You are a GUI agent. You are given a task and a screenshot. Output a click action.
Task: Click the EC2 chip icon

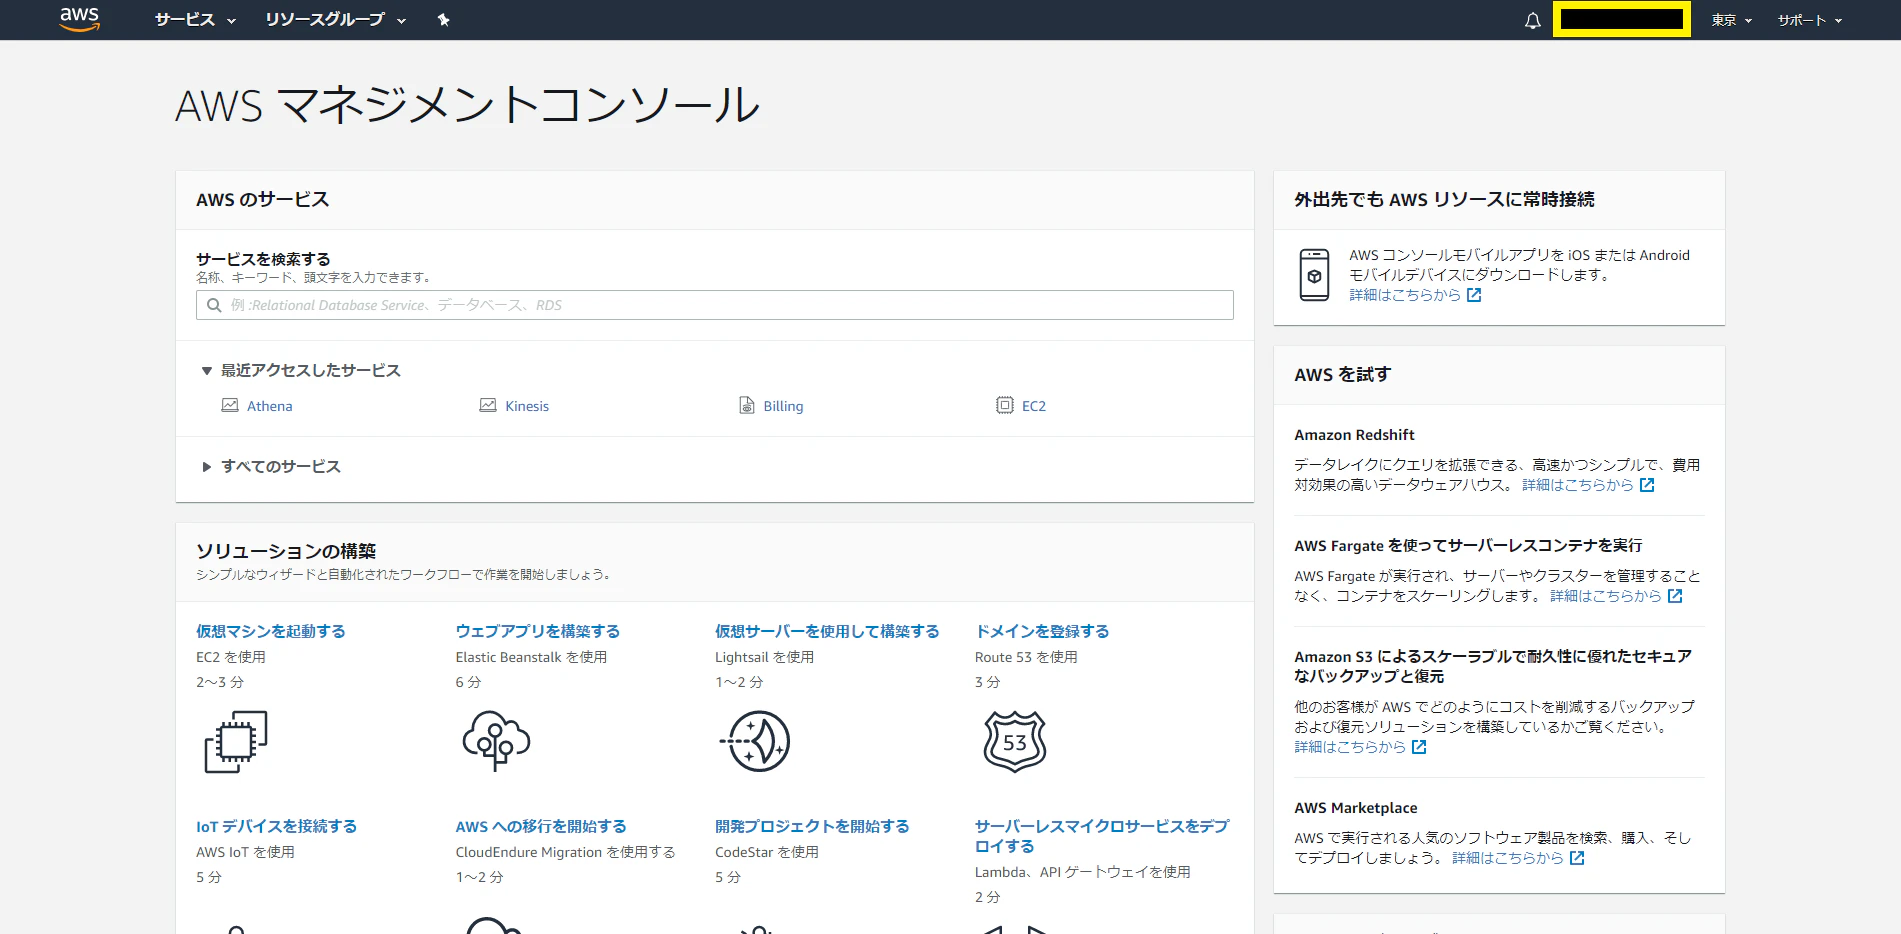click(x=1003, y=405)
